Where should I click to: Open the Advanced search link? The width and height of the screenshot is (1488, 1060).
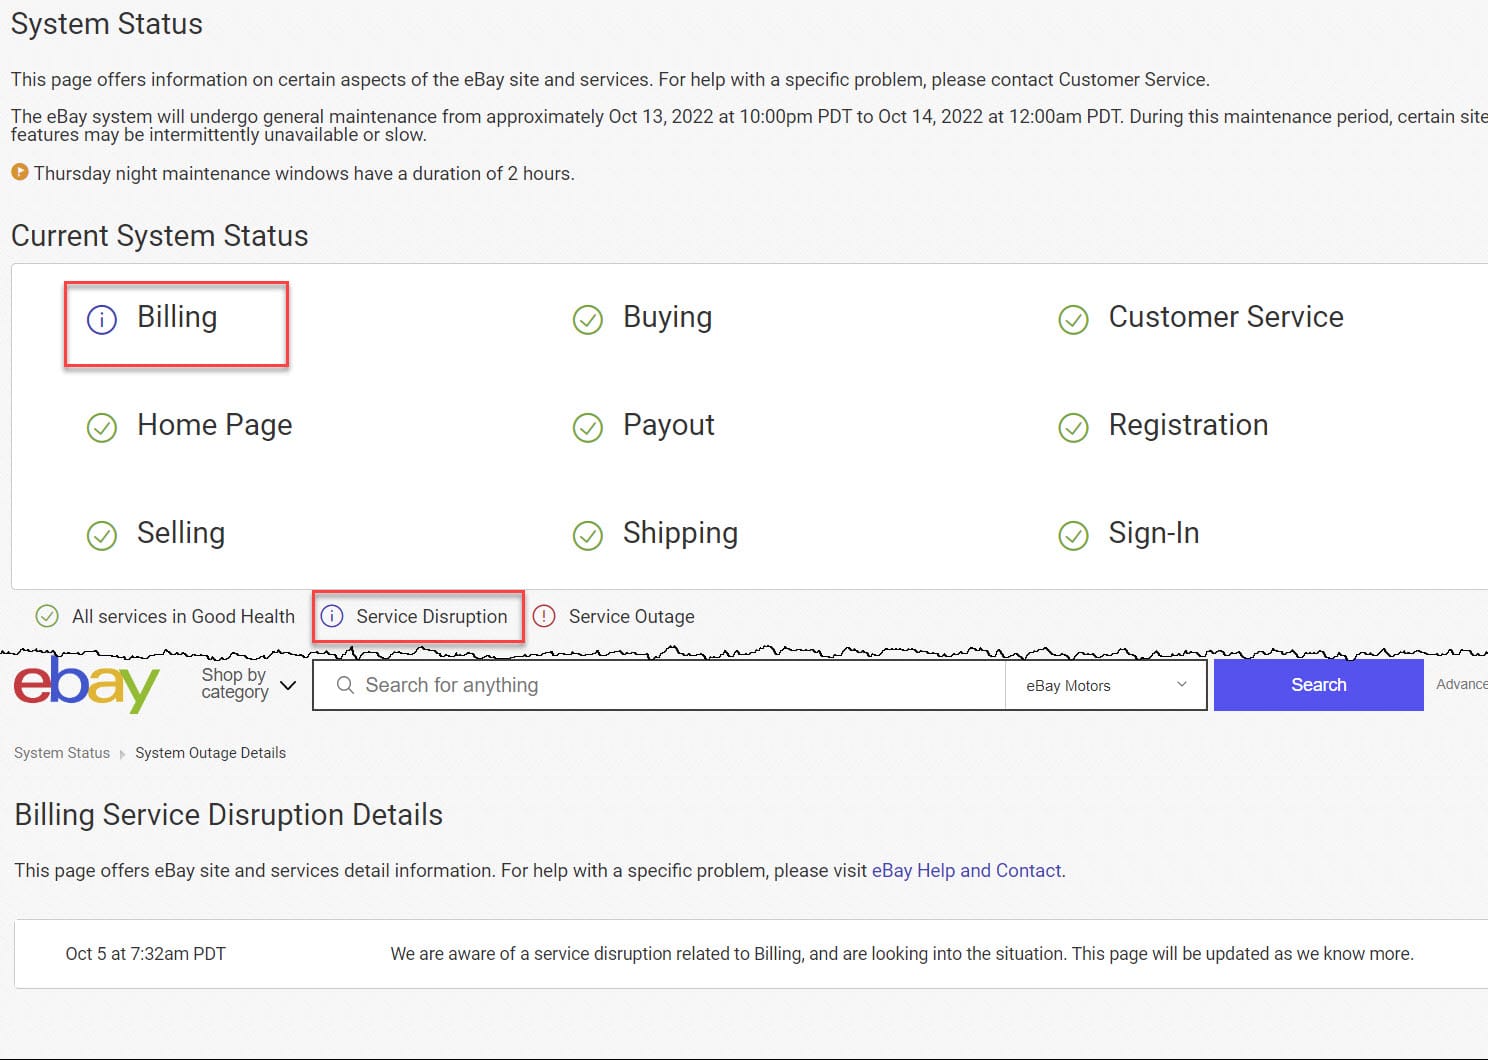[x=1461, y=684]
